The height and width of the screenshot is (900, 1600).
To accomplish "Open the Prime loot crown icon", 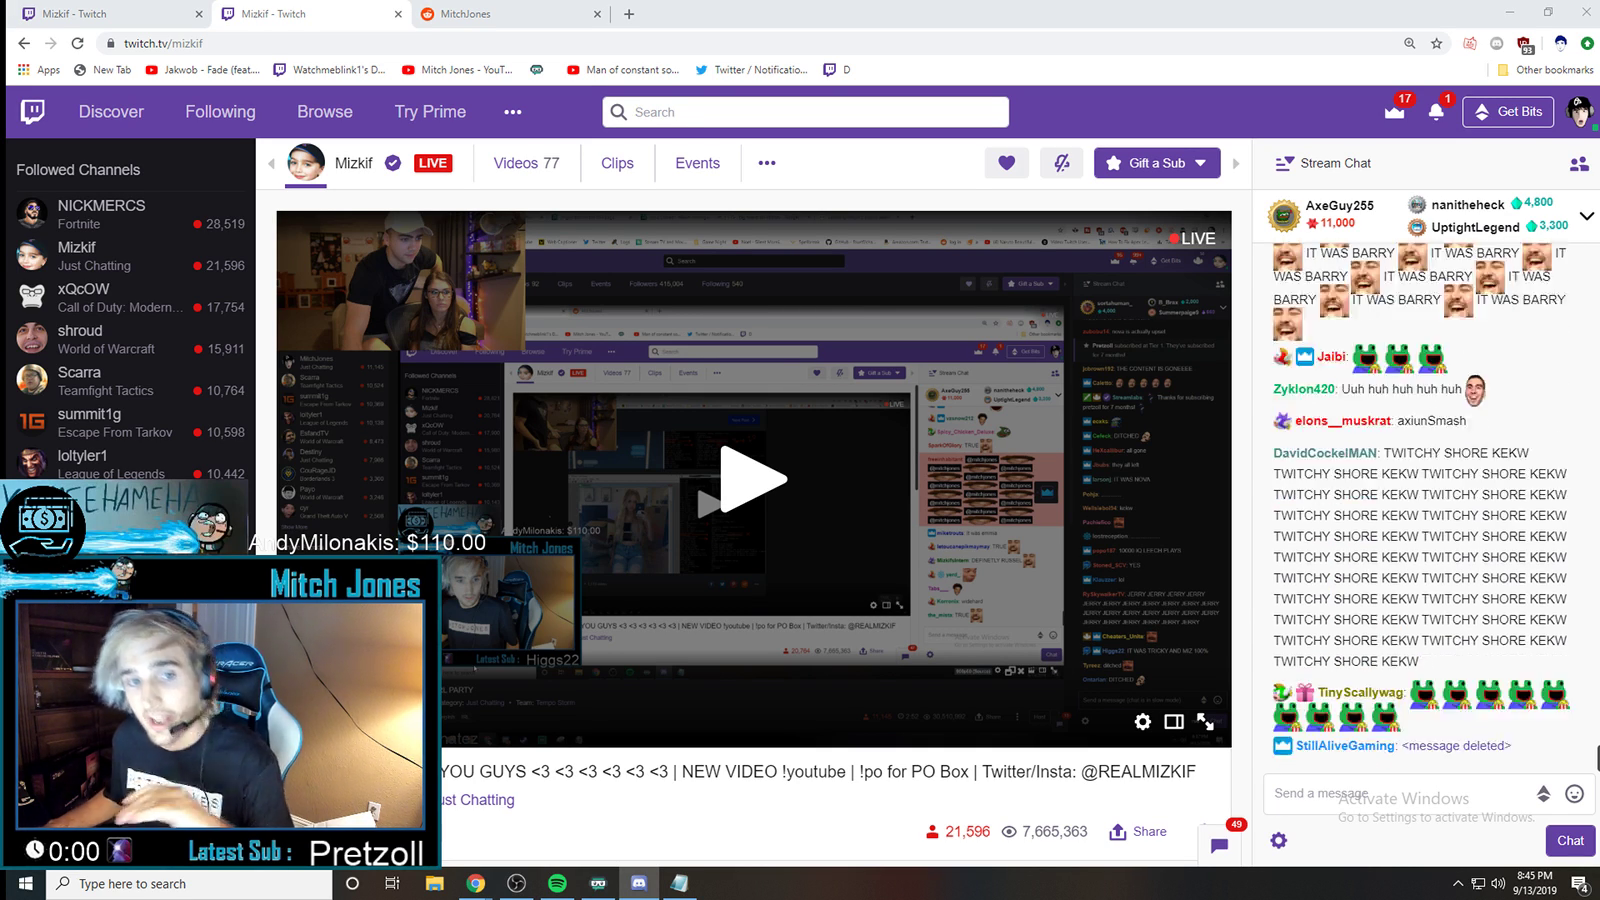I will coord(1395,111).
